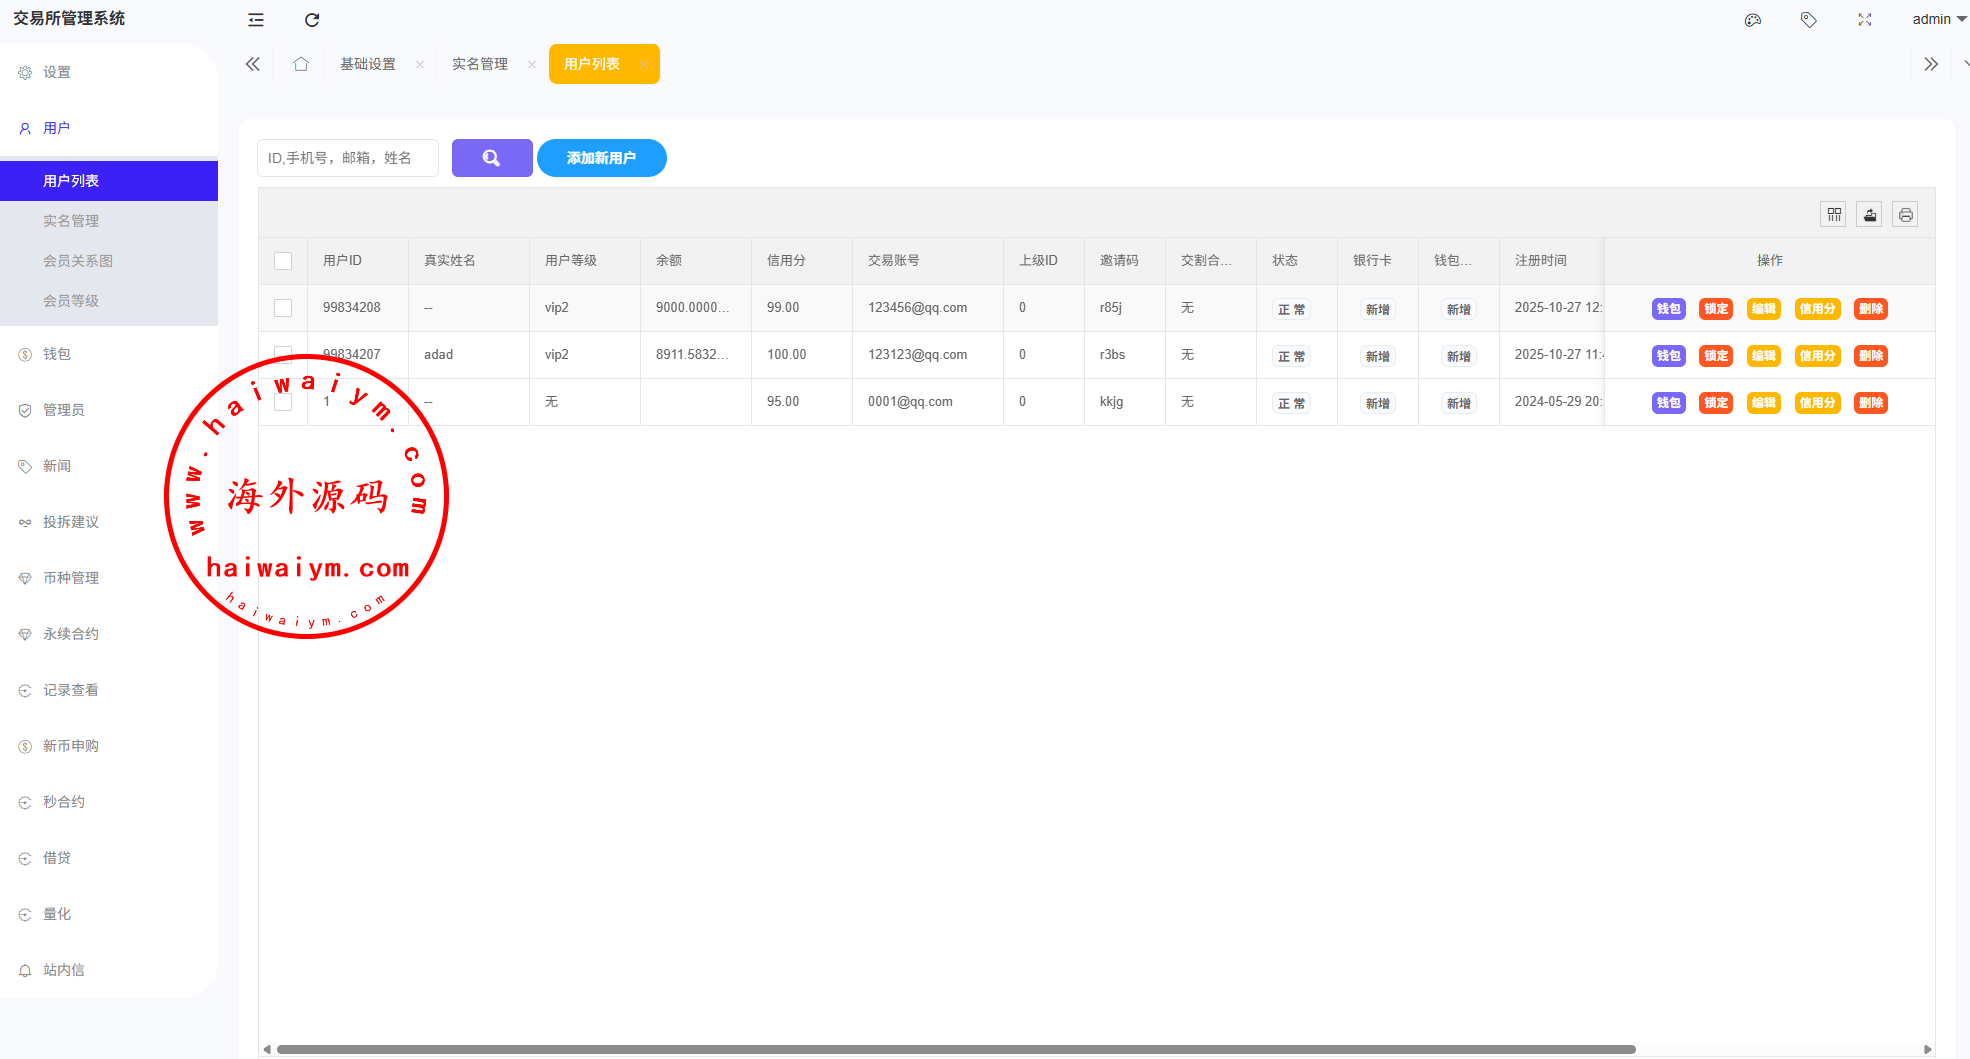Open the theme palette icon

pyautogui.click(x=1752, y=20)
